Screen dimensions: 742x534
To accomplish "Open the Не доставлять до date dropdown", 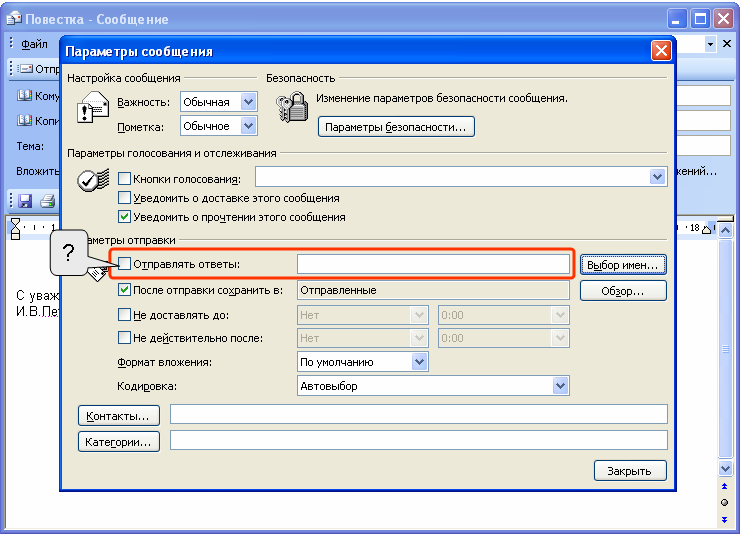I will (419, 315).
